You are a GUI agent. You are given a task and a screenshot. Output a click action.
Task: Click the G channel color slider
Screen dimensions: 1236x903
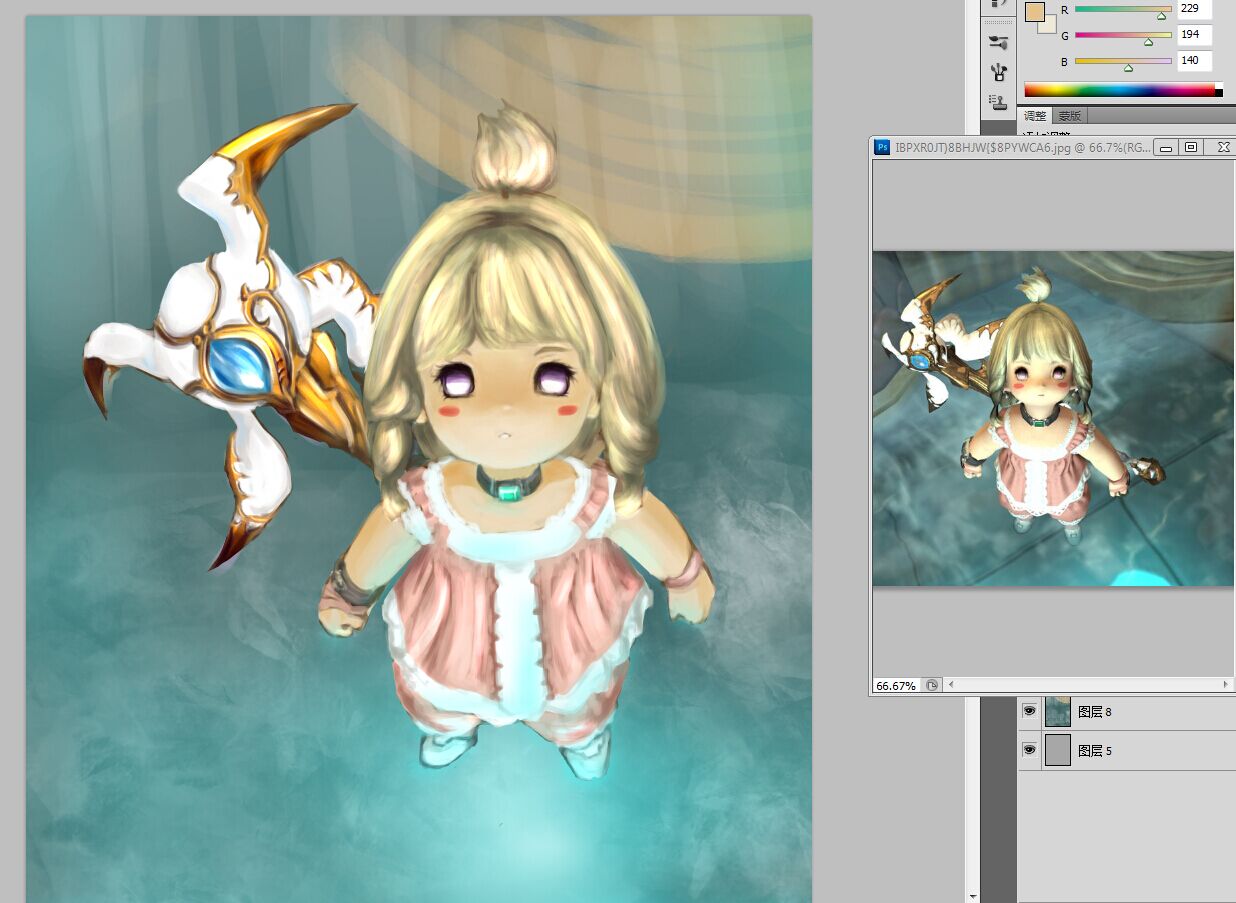click(1123, 36)
